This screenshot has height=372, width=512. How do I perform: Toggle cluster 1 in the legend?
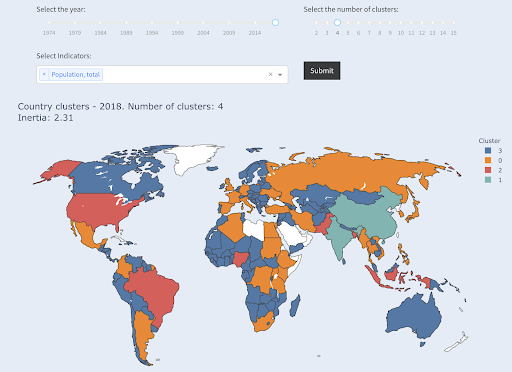pos(493,180)
